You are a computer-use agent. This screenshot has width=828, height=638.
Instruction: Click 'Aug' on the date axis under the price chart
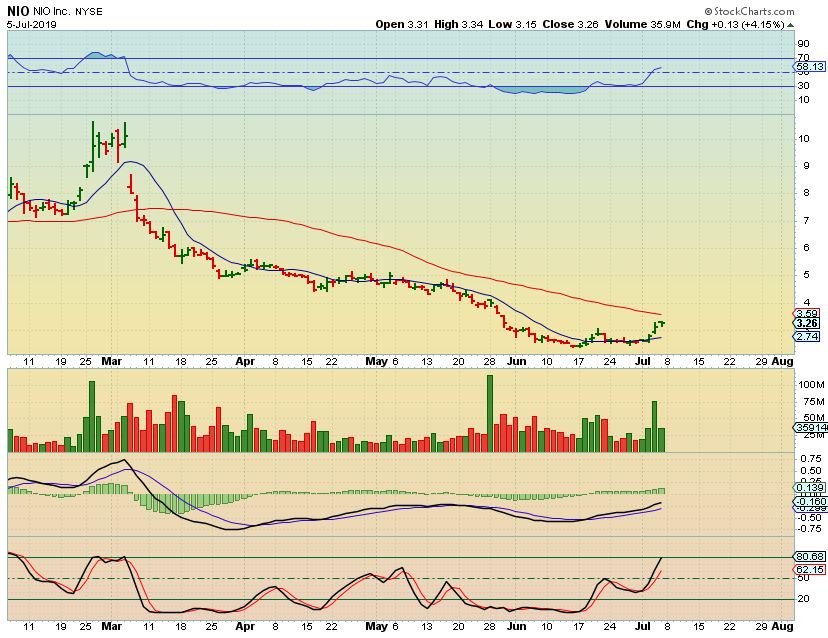pyautogui.click(x=783, y=361)
